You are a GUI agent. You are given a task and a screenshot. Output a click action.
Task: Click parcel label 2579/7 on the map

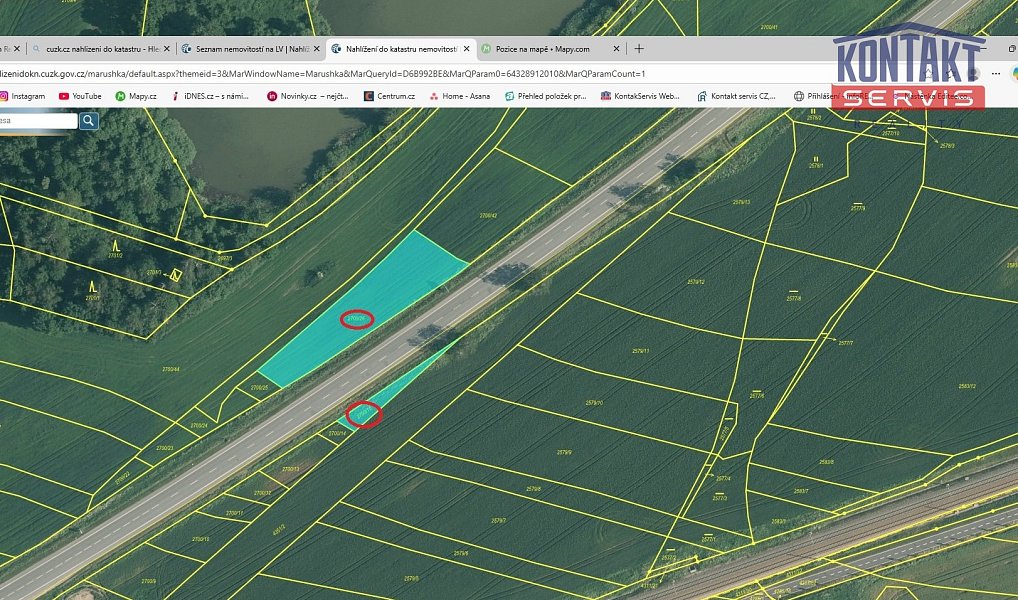[499, 520]
